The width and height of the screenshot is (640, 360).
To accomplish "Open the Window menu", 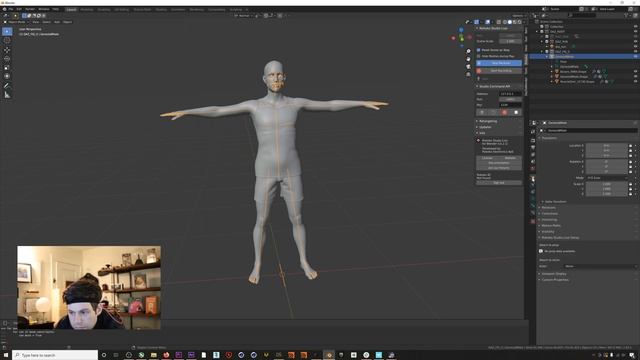I will coord(44,9).
